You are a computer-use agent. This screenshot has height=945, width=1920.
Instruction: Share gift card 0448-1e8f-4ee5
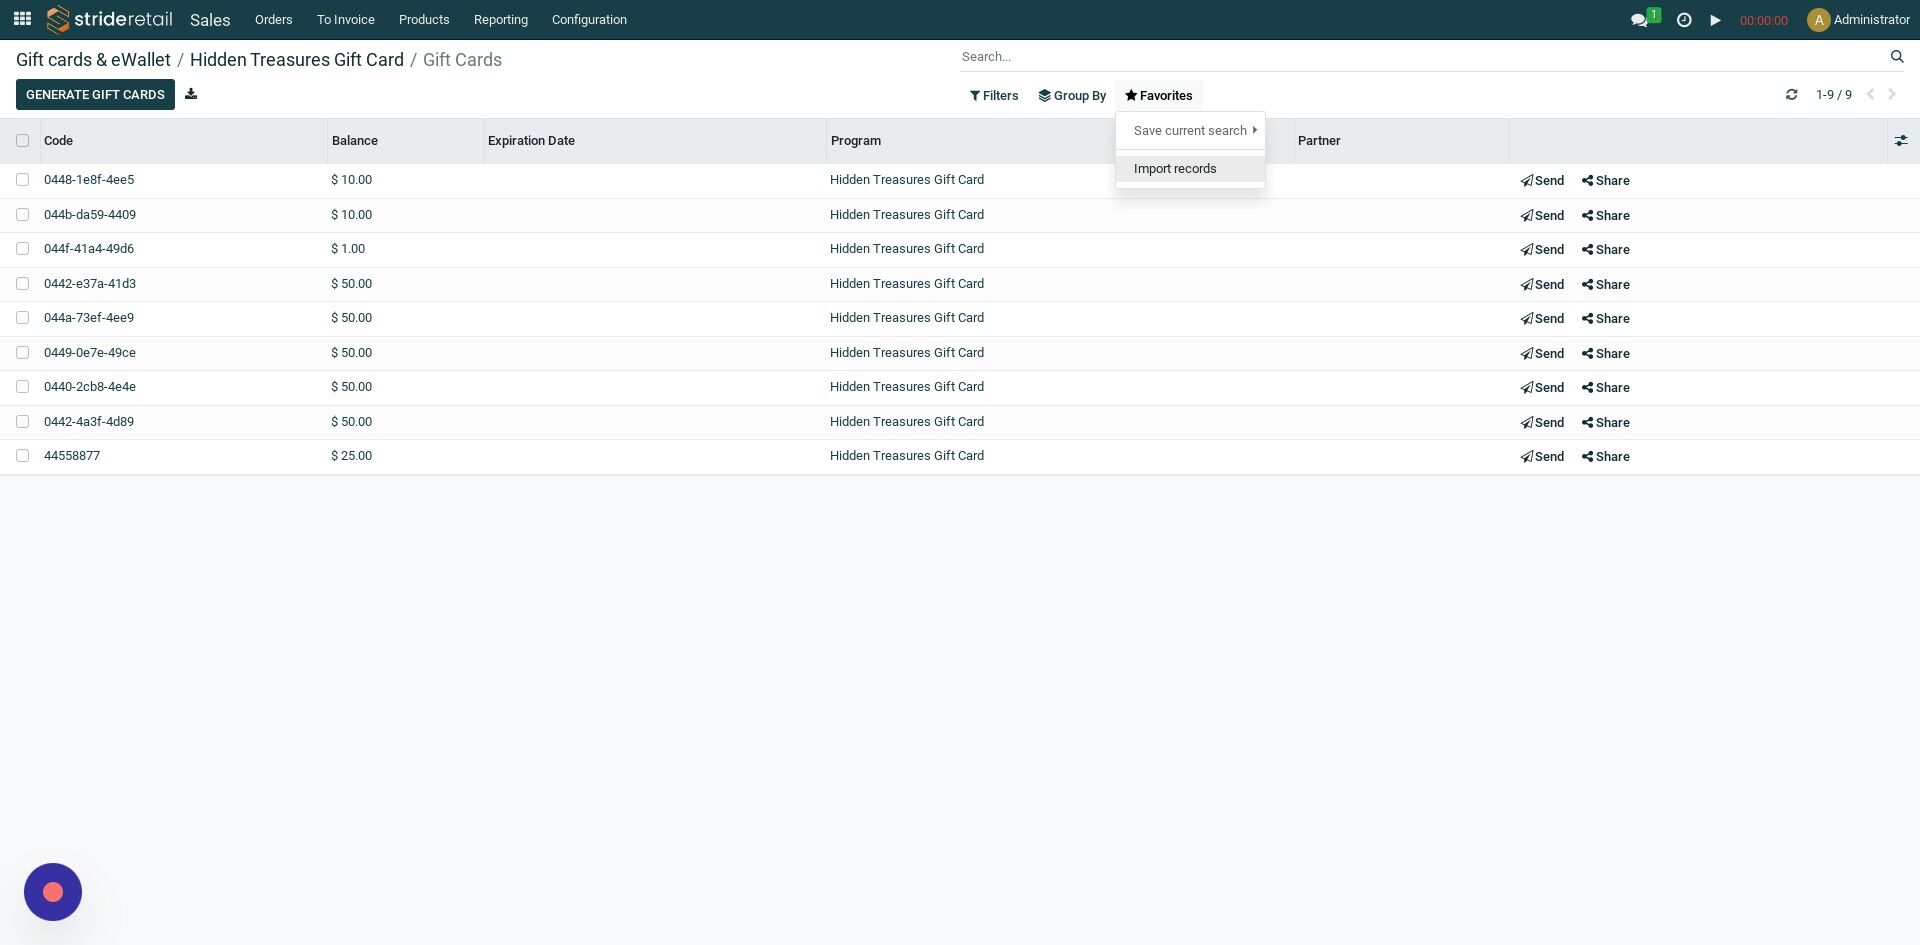1606,181
